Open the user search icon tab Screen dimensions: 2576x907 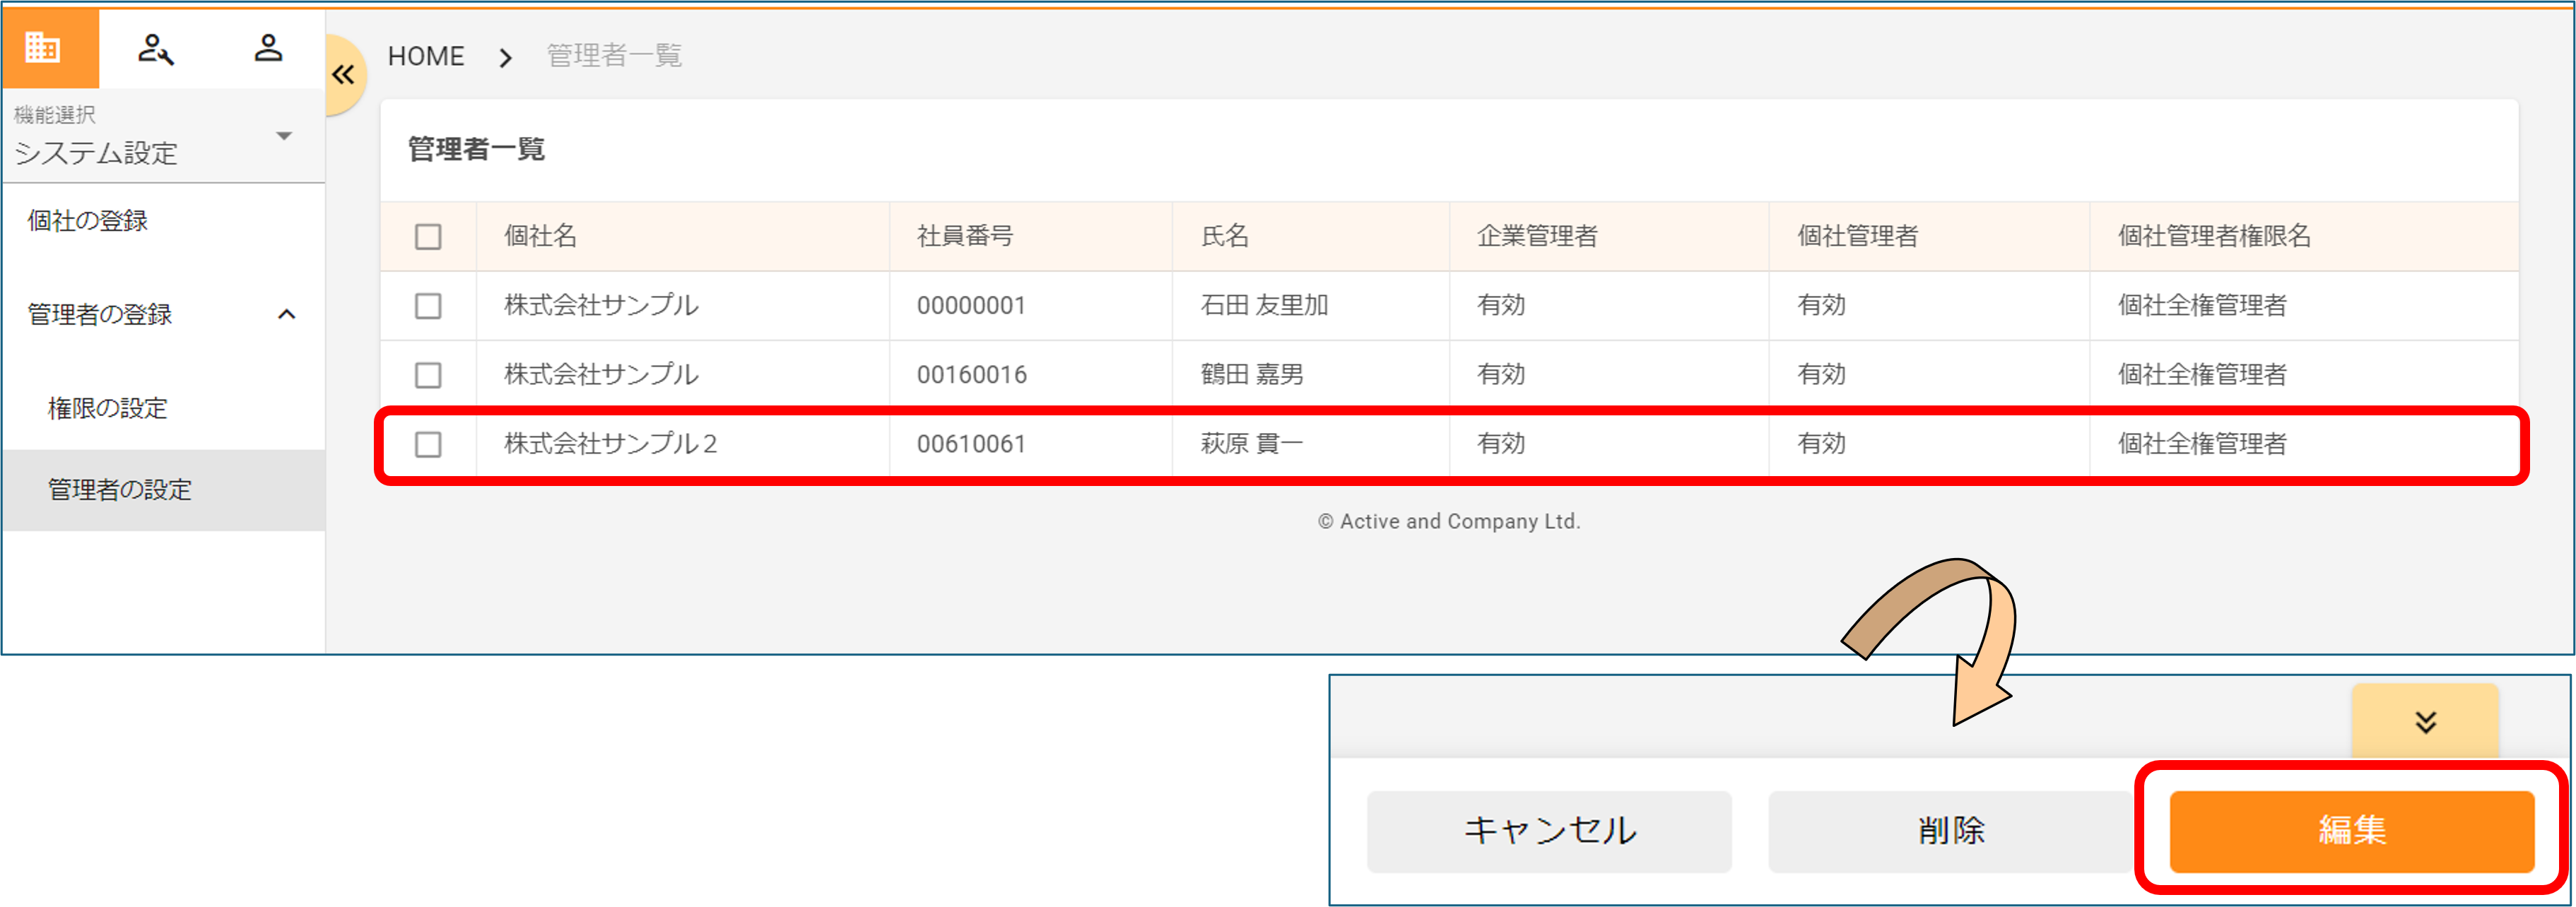pyautogui.click(x=155, y=48)
